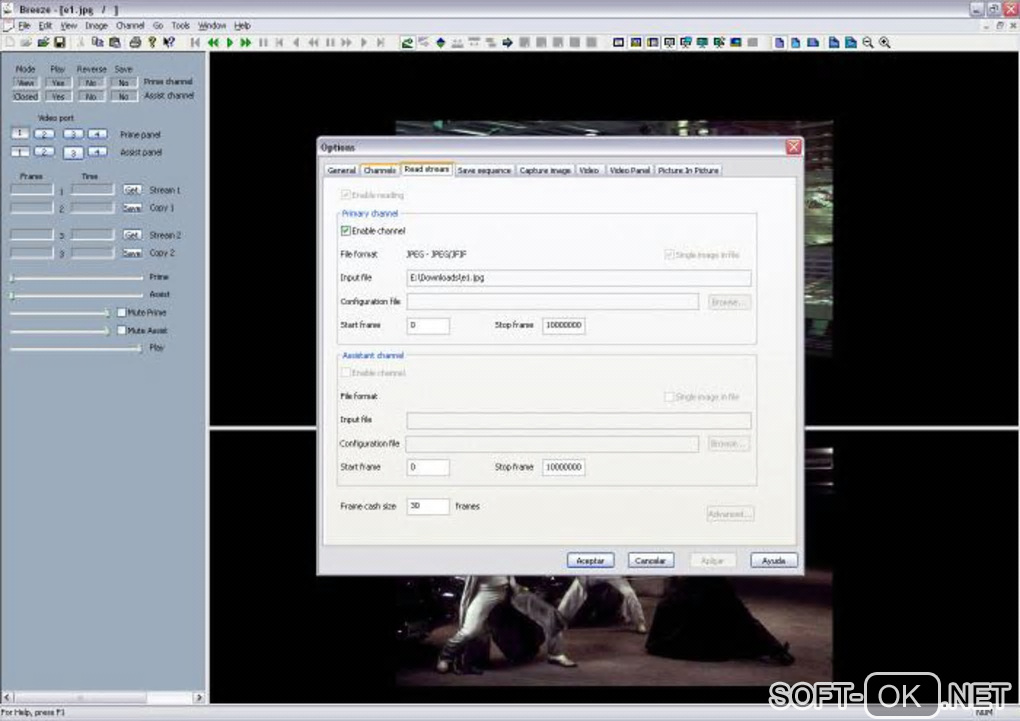Click the zoom out magnifier icon
The image size is (1020, 721).
pos(868,43)
